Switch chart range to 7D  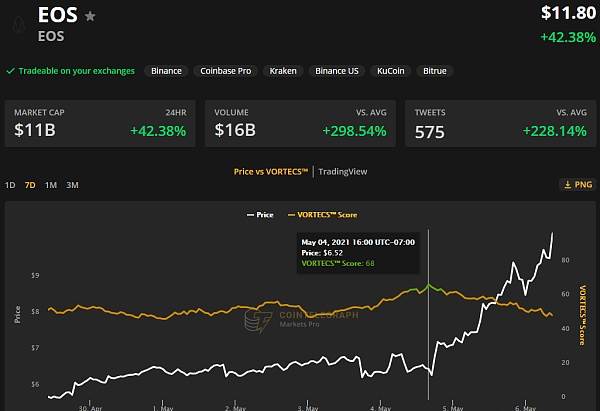coord(30,185)
